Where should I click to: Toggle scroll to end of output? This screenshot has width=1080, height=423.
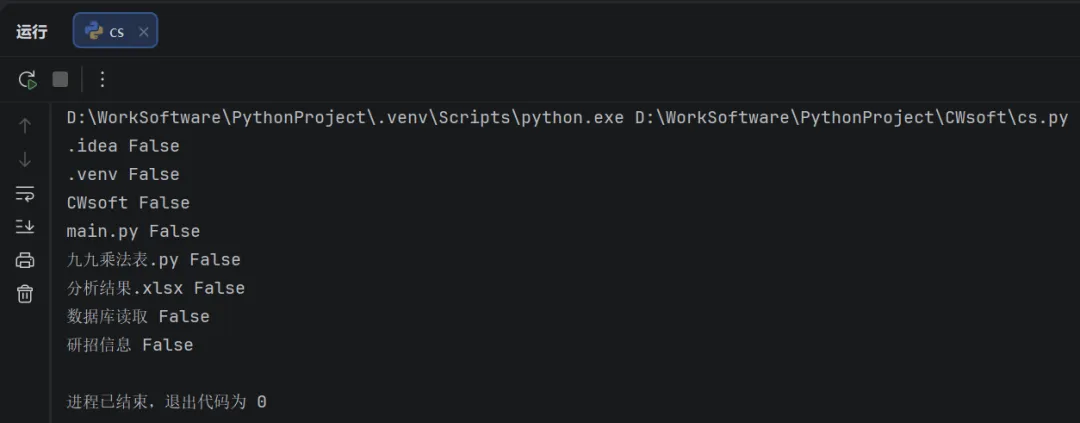point(25,227)
